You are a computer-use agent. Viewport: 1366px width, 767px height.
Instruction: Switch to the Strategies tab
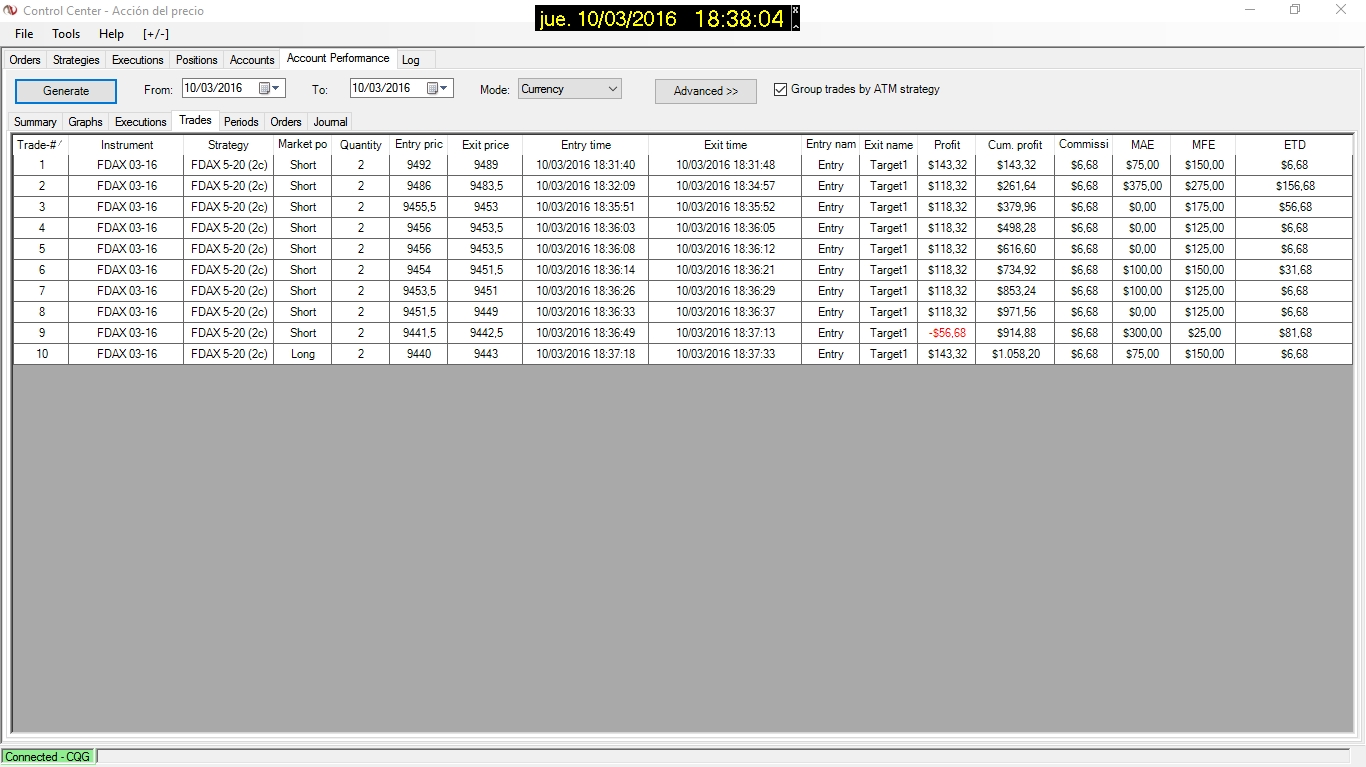(x=76, y=60)
